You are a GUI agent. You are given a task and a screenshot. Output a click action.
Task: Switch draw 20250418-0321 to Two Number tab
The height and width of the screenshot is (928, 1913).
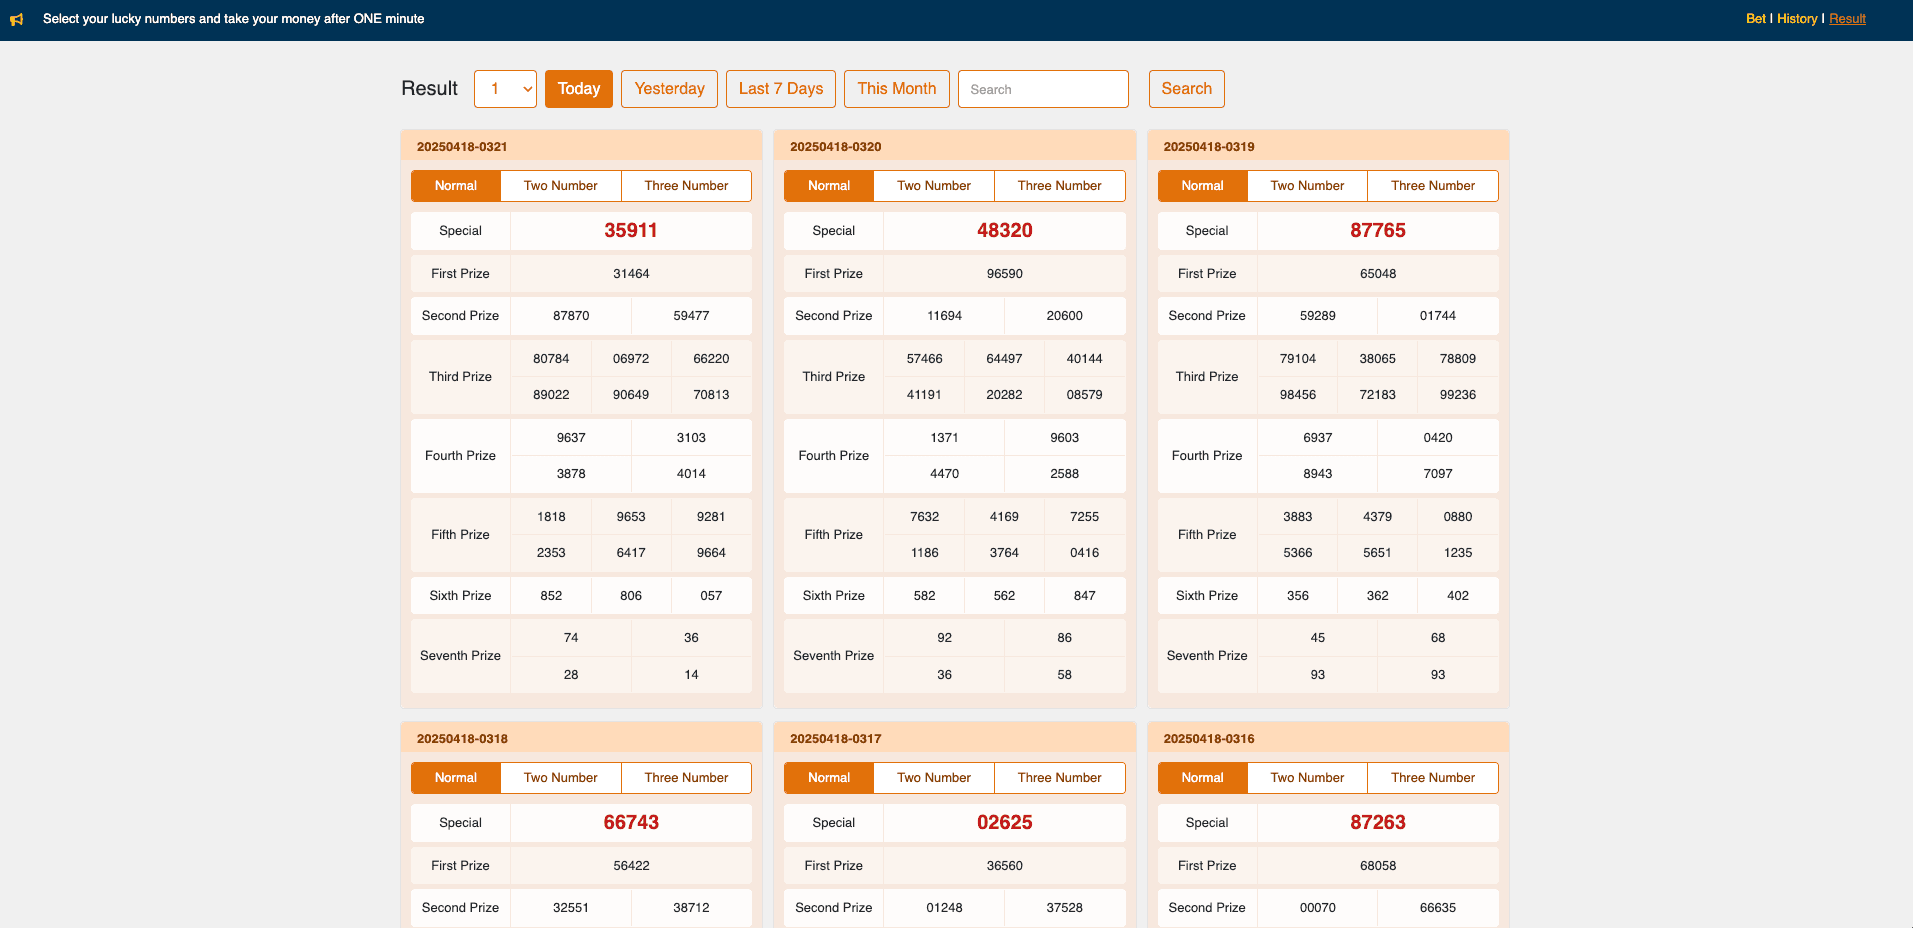click(x=561, y=186)
